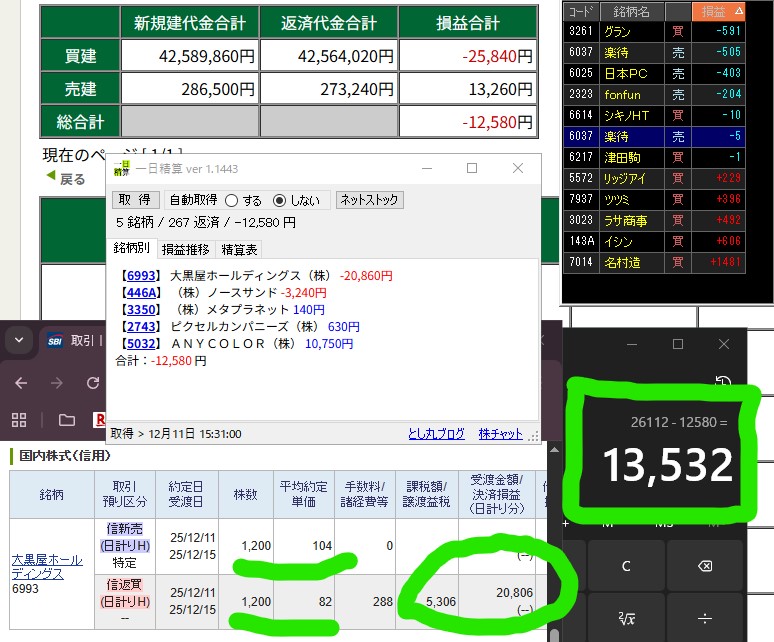The height and width of the screenshot is (642, 774).
Task: Click the 戻る back link
Action: coord(66,179)
